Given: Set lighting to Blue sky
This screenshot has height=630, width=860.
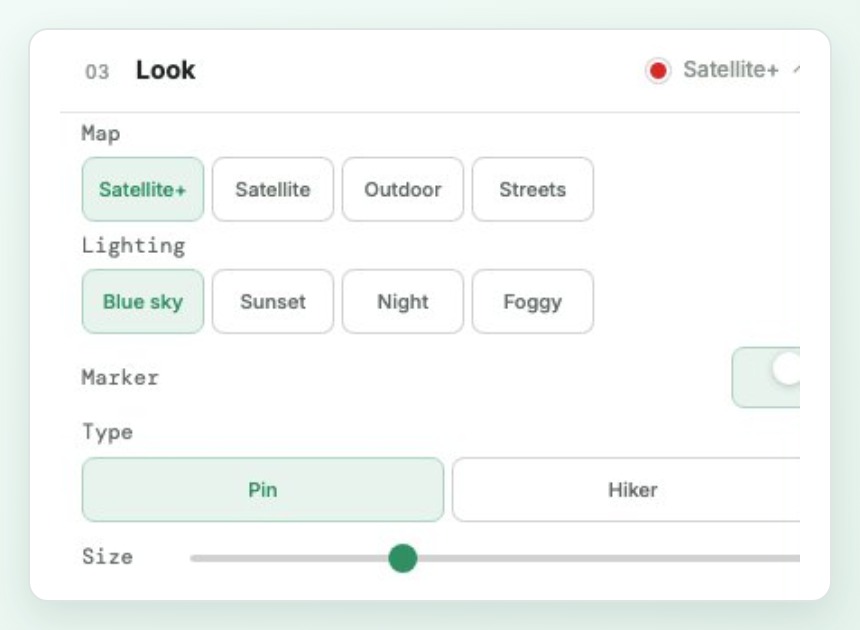Looking at the screenshot, I should [143, 301].
